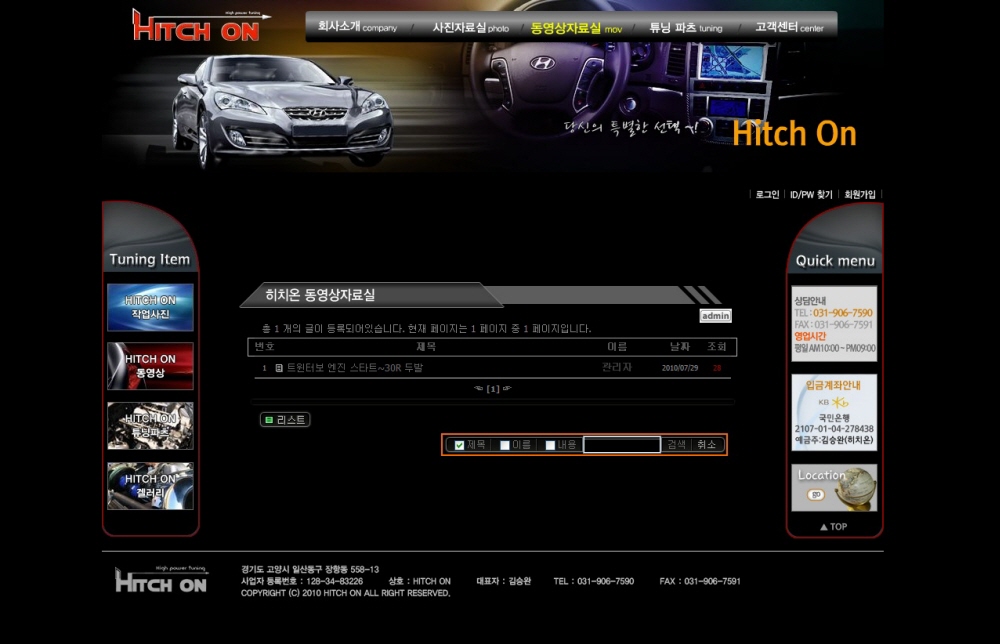
Task: Click the 회원가입 sign-up link
Action: click(859, 195)
